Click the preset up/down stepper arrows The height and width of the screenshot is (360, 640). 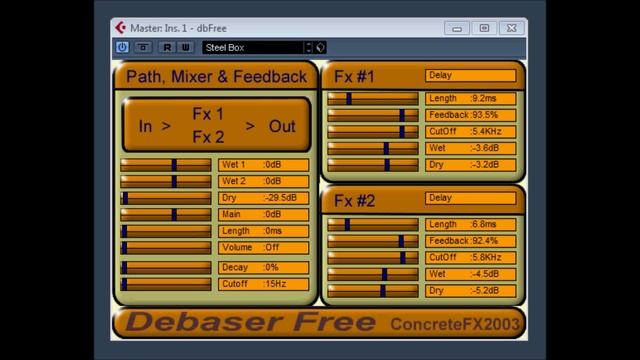[x=309, y=47]
